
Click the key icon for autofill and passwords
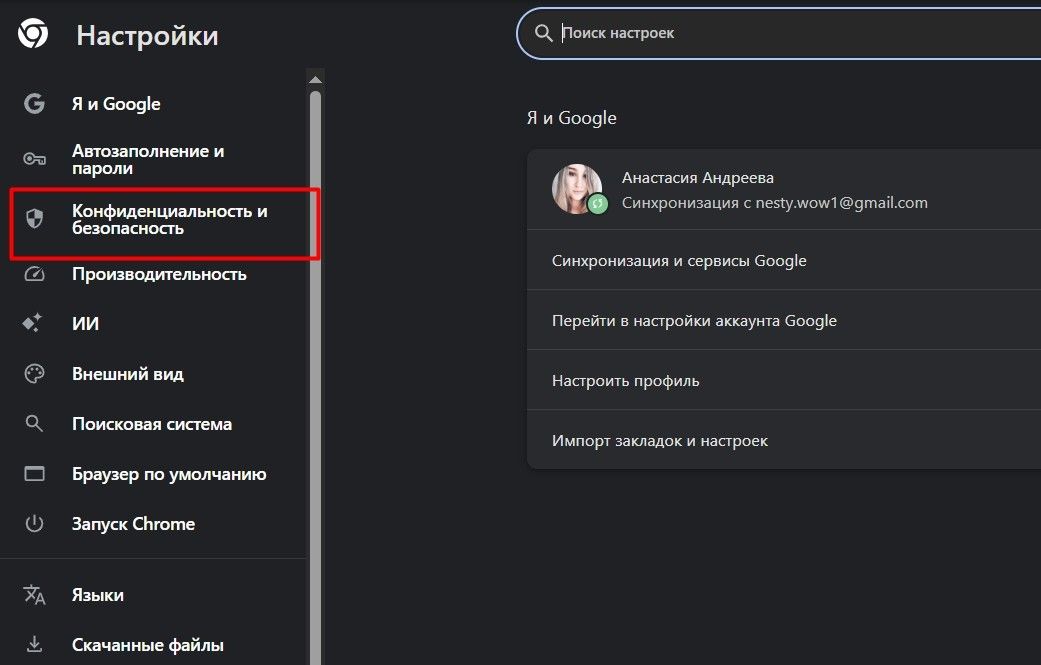pyautogui.click(x=35, y=159)
